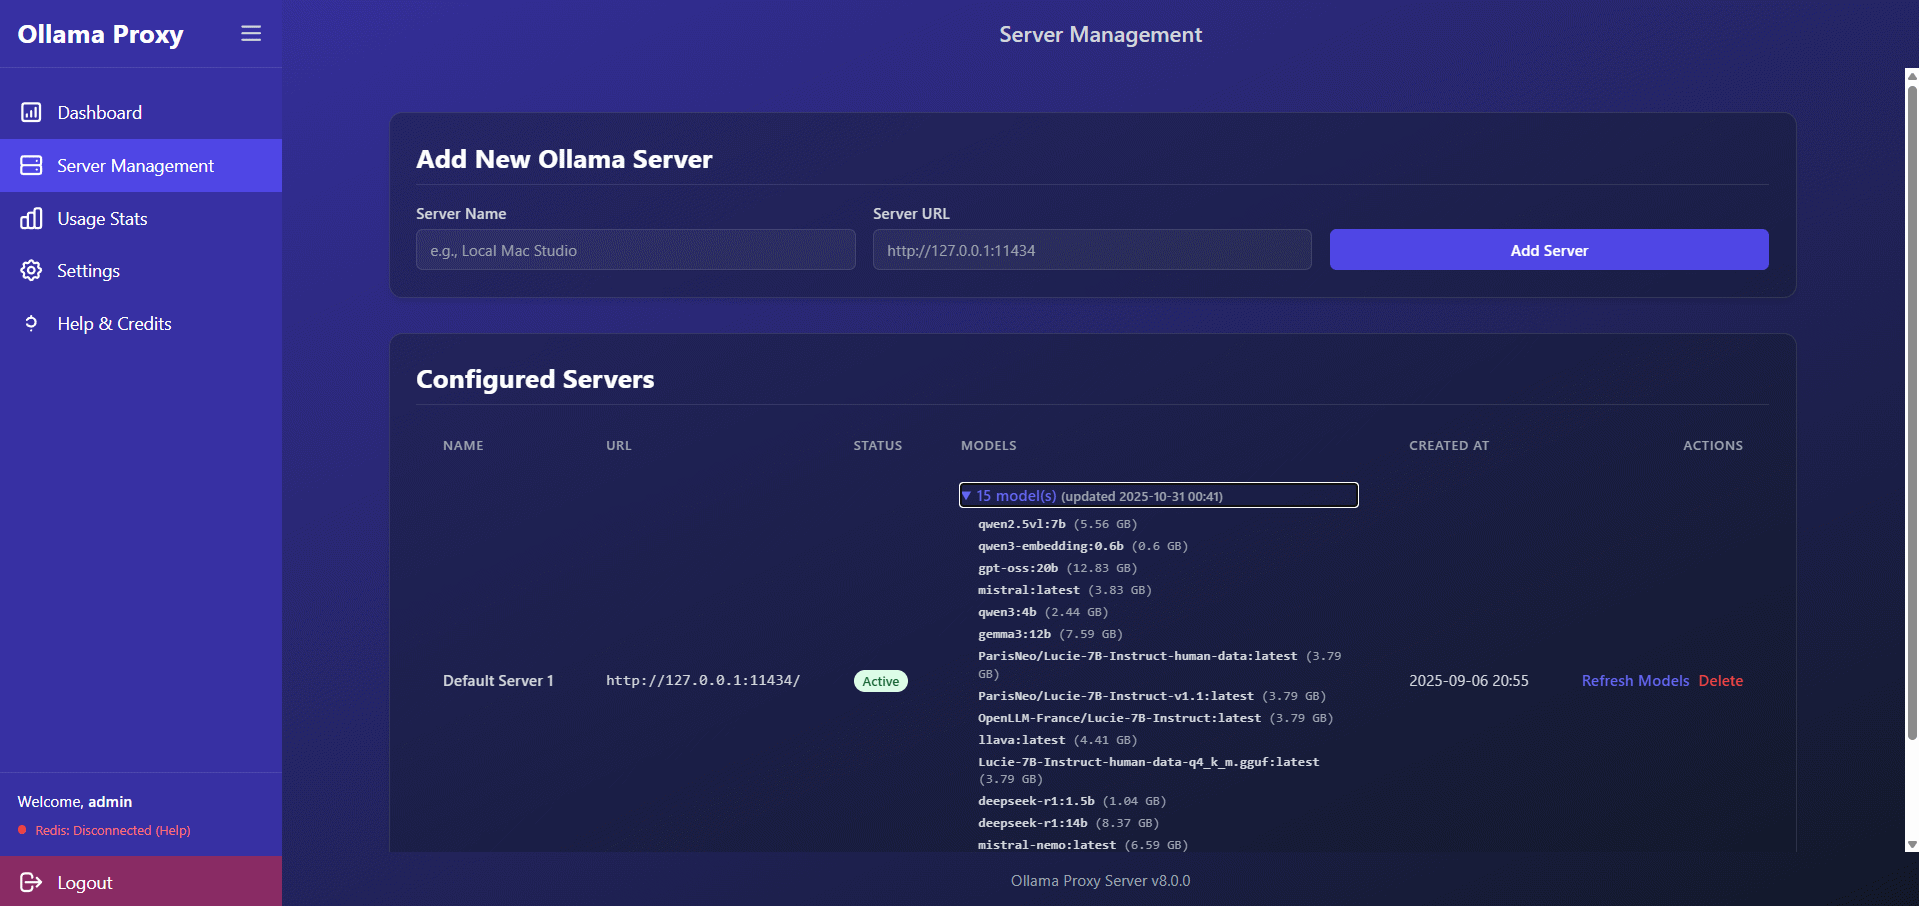Click the Help & Credits icon
The image size is (1919, 906).
click(x=31, y=323)
